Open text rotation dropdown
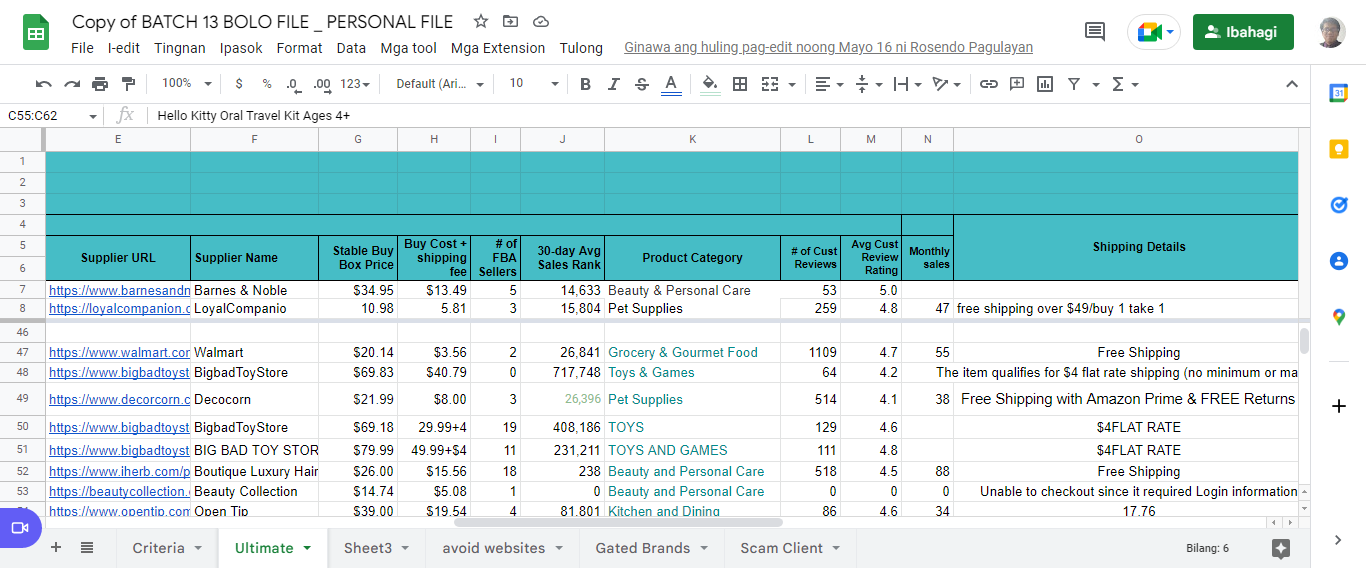 pyautogui.click(x=946, y=84)
